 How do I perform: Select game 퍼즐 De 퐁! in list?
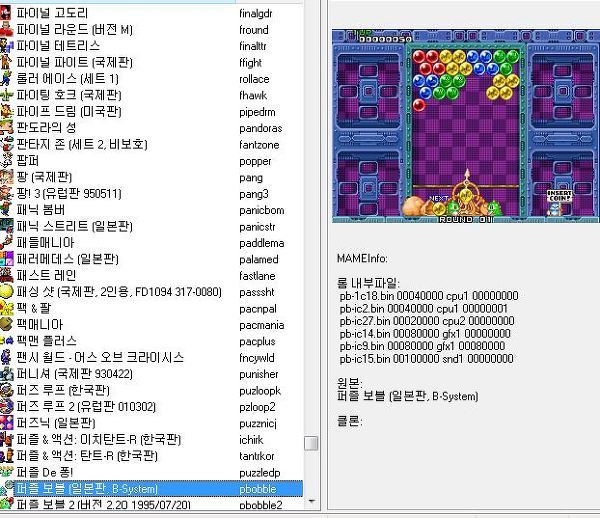click(44, 472)
